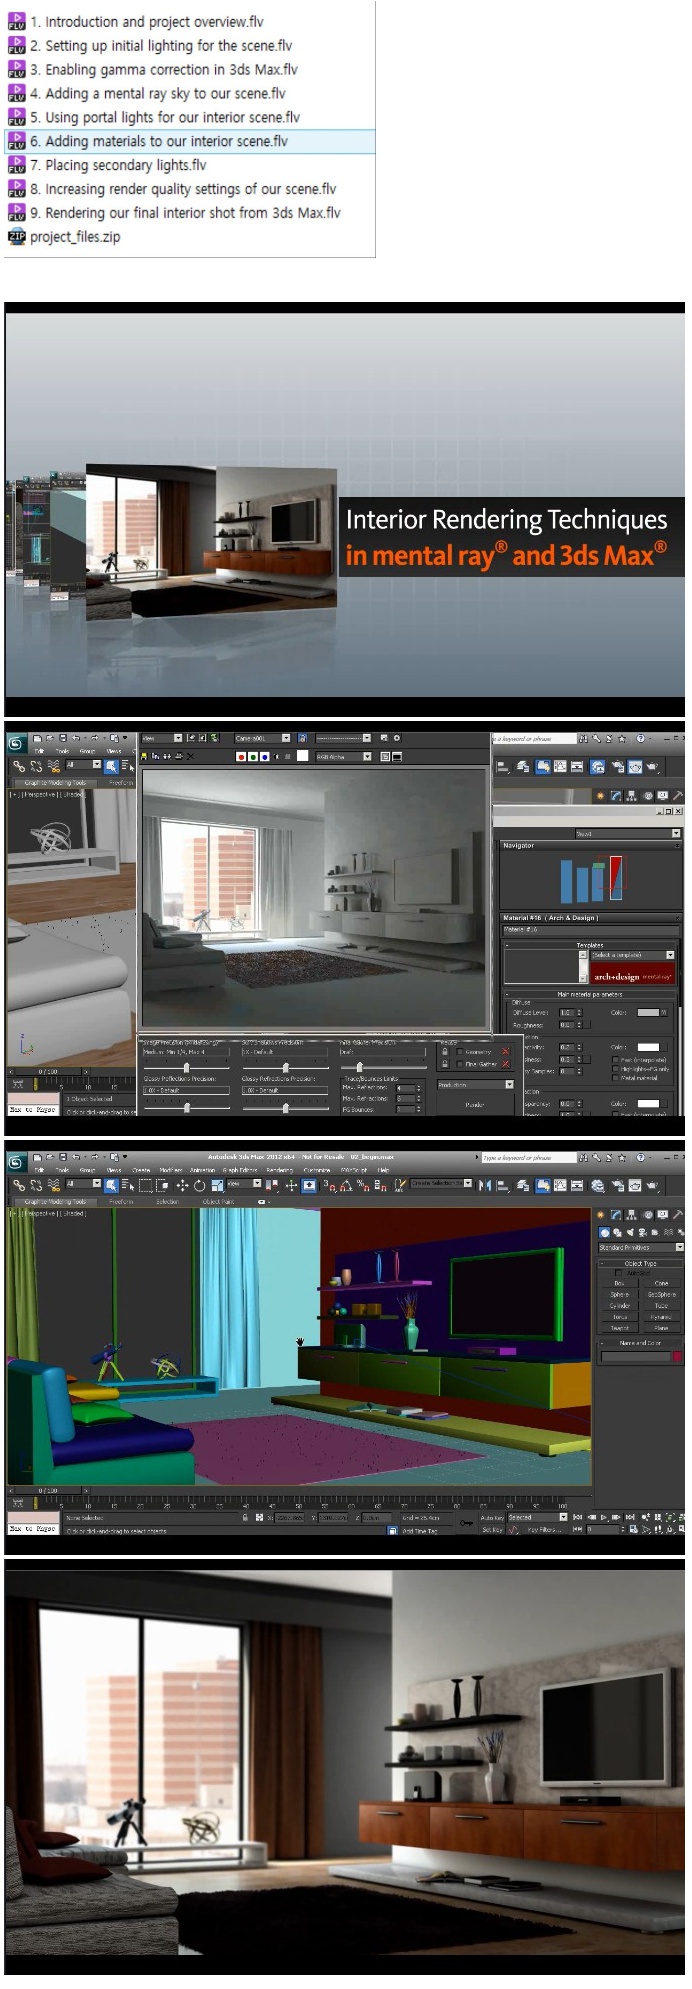Image resolution: width=692 pixels, height=1989 pixels.
Task: Select '6. Adding materials to our interior scene.flv'
Action: (x=189, y=141)
